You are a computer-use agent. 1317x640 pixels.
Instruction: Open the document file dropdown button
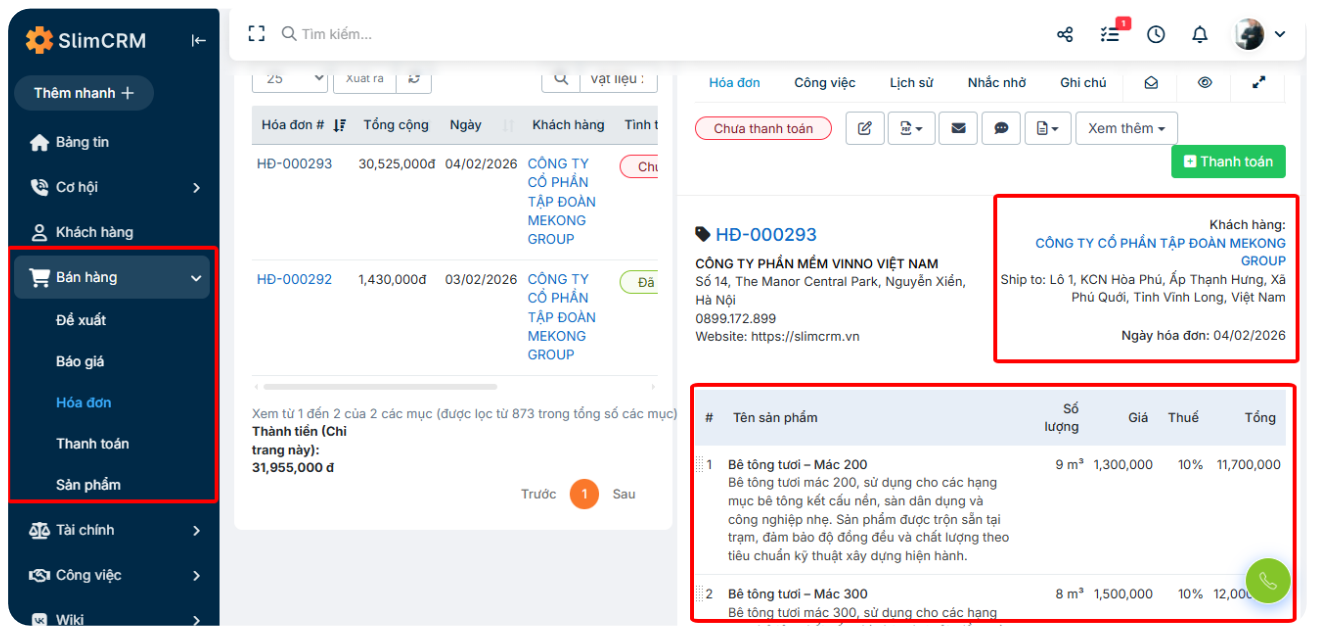click(1048, 128)
